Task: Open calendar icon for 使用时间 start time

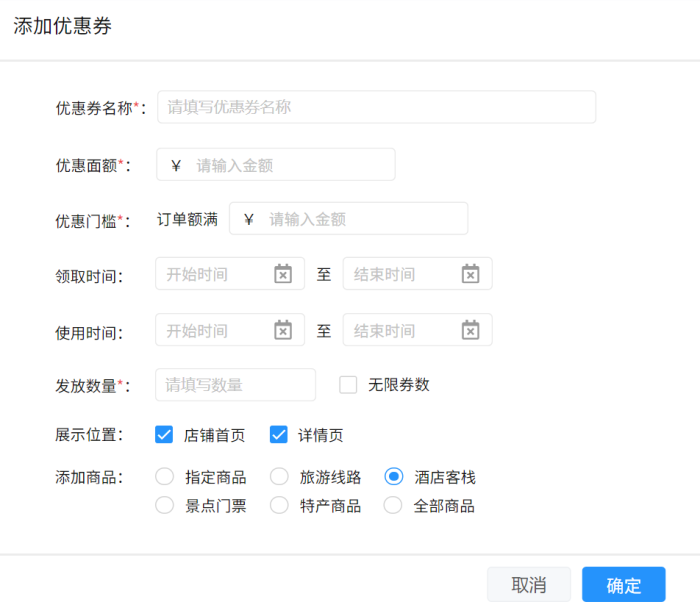Action: tap(283, 330)
